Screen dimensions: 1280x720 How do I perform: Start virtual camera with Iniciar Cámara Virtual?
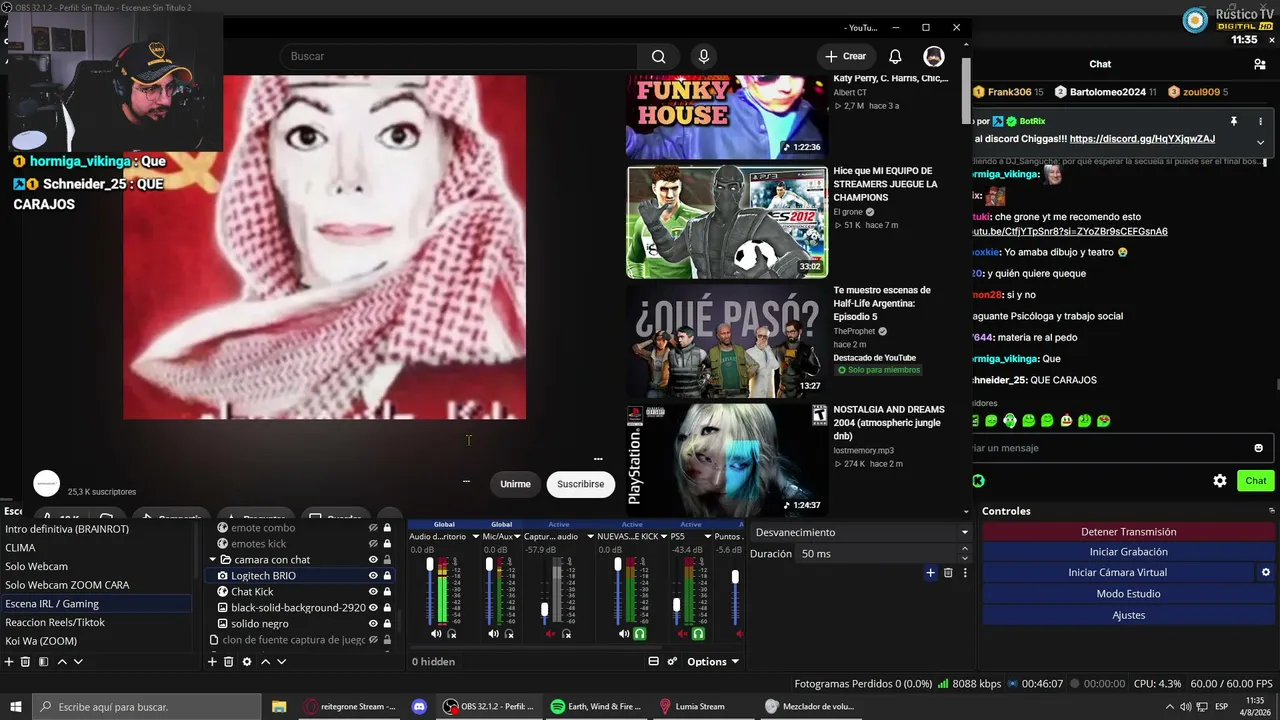click(1118, 573)
